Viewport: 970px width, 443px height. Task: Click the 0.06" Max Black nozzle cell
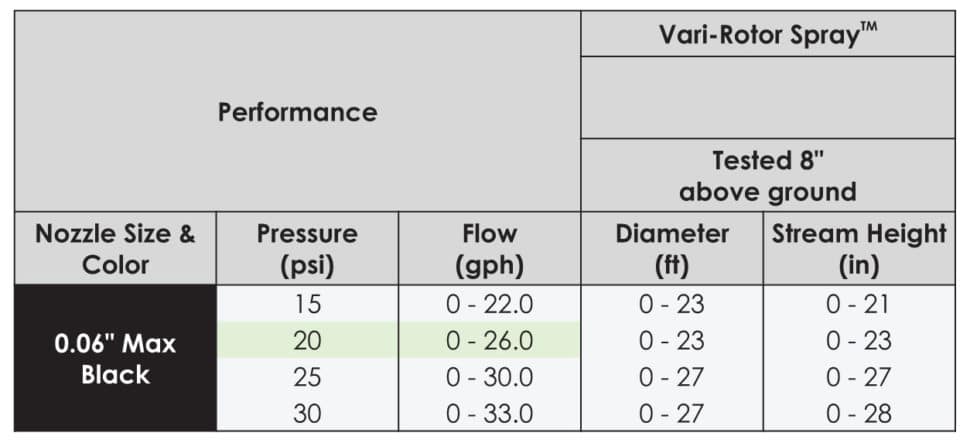coord(116,359)
